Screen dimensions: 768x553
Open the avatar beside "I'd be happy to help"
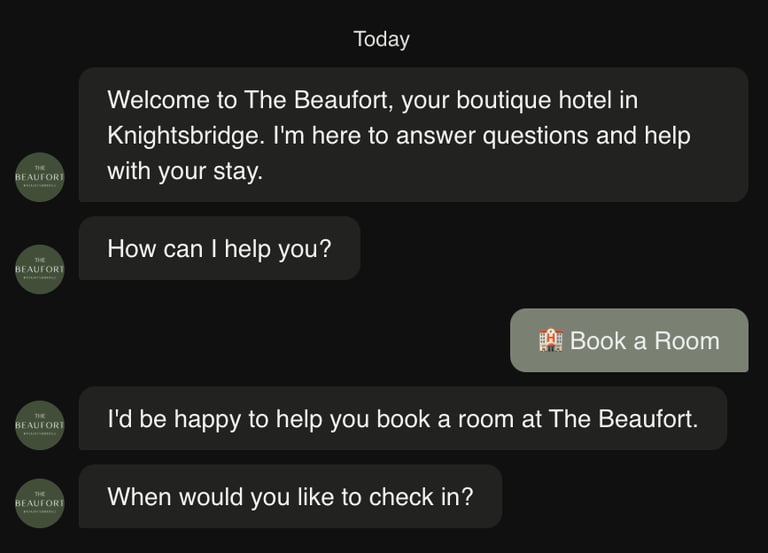click(40, 425)
